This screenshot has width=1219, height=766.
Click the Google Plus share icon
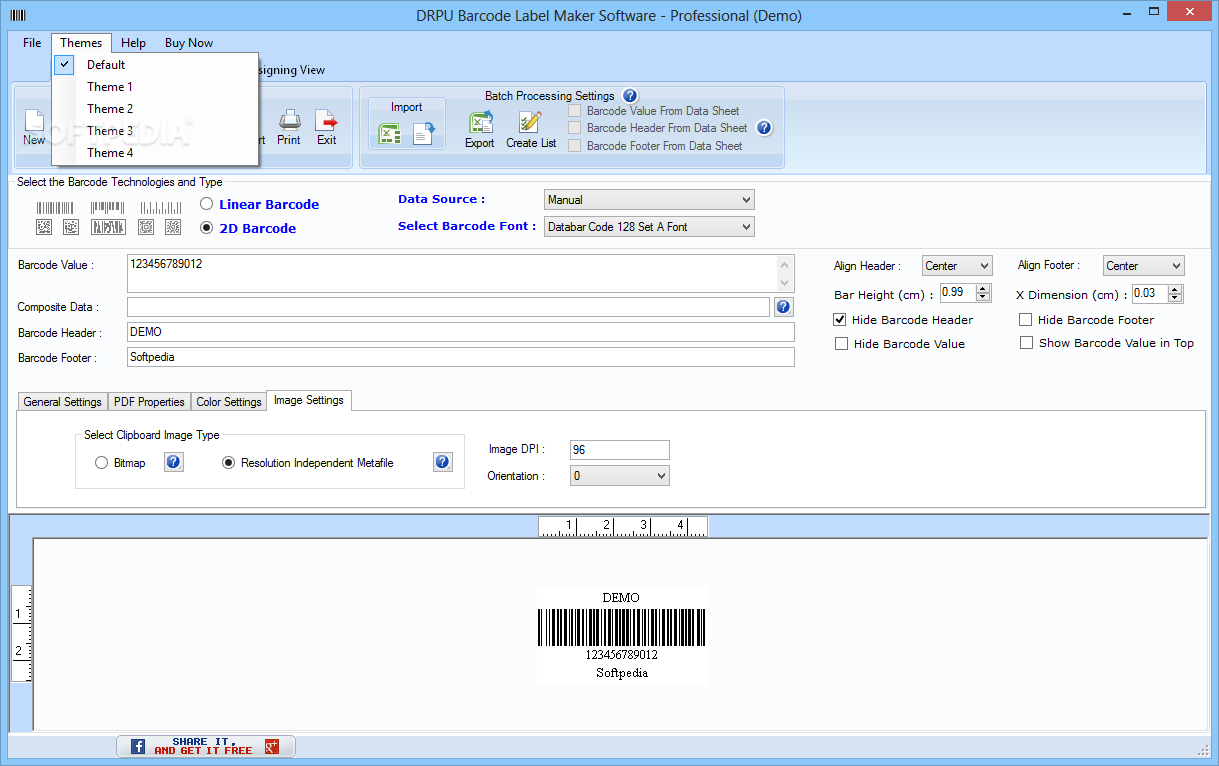pos(271,746)
